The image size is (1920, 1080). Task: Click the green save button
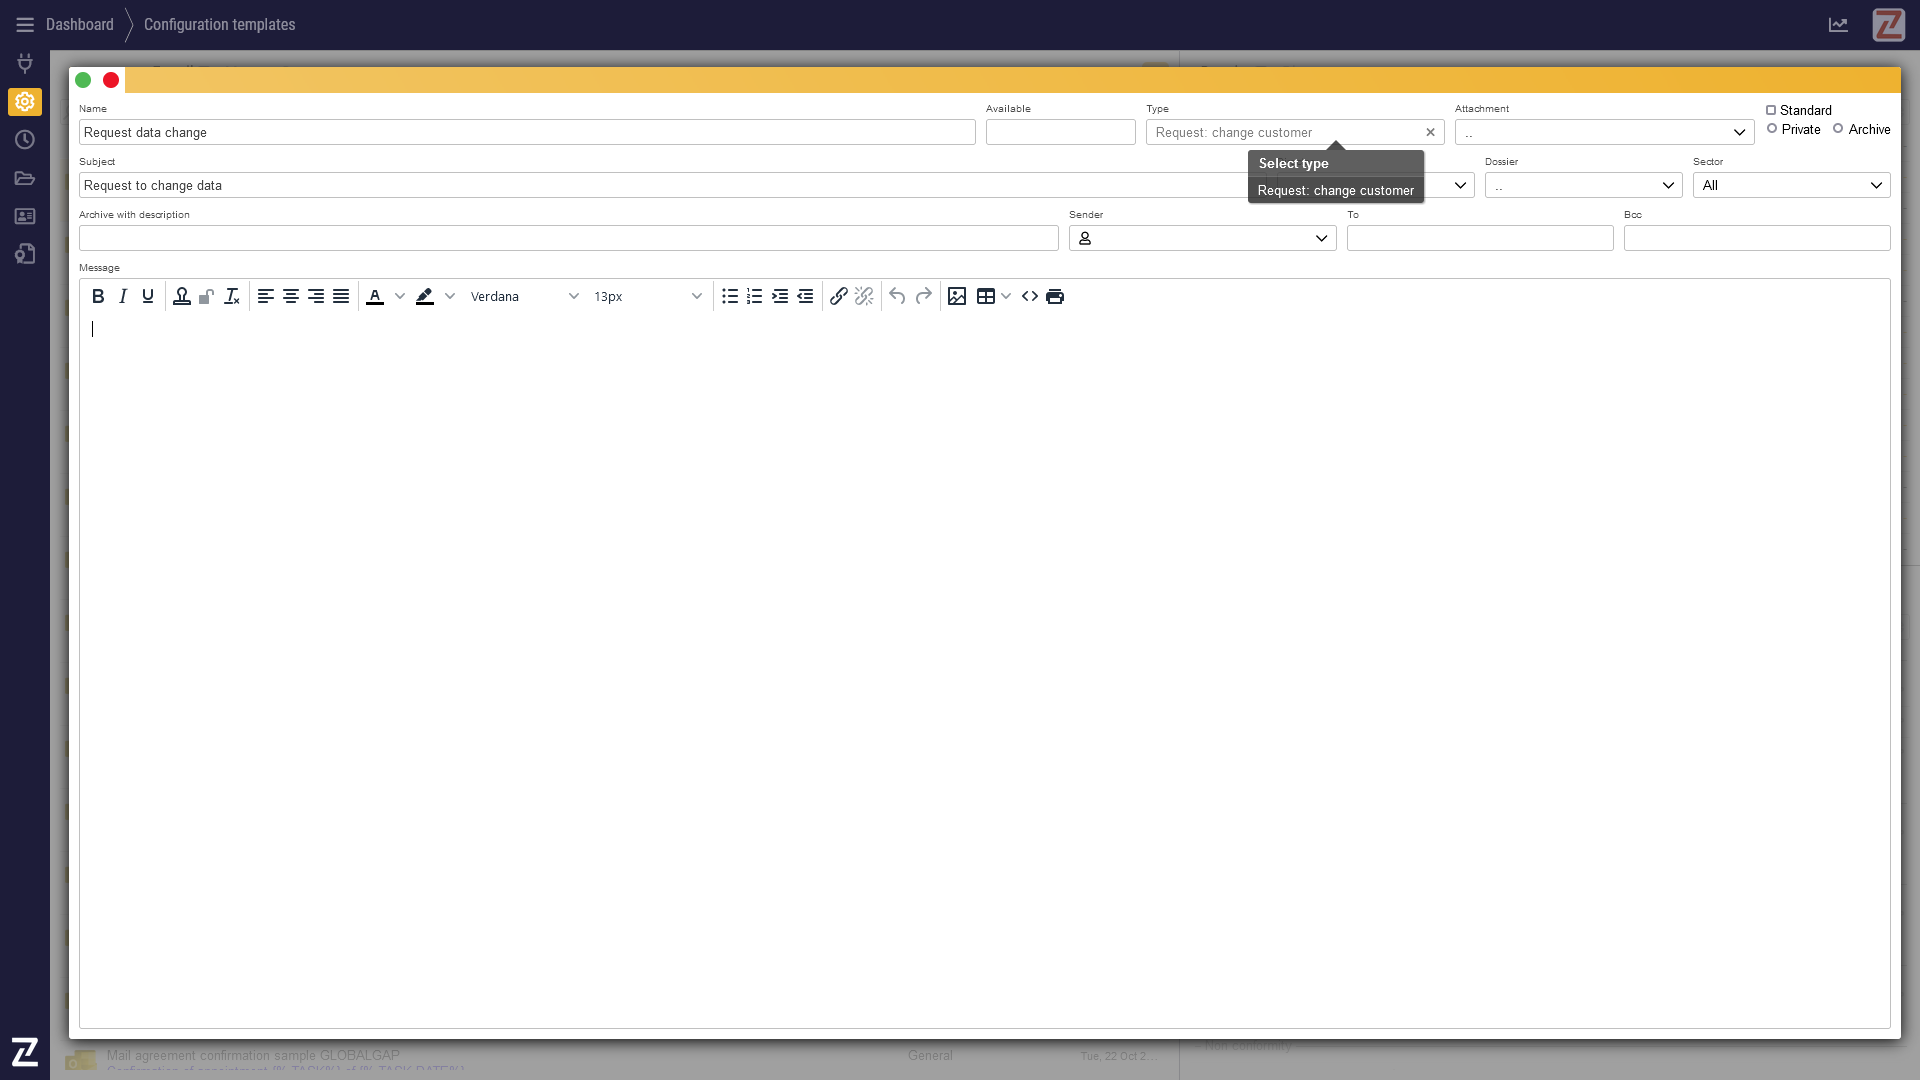83,80
